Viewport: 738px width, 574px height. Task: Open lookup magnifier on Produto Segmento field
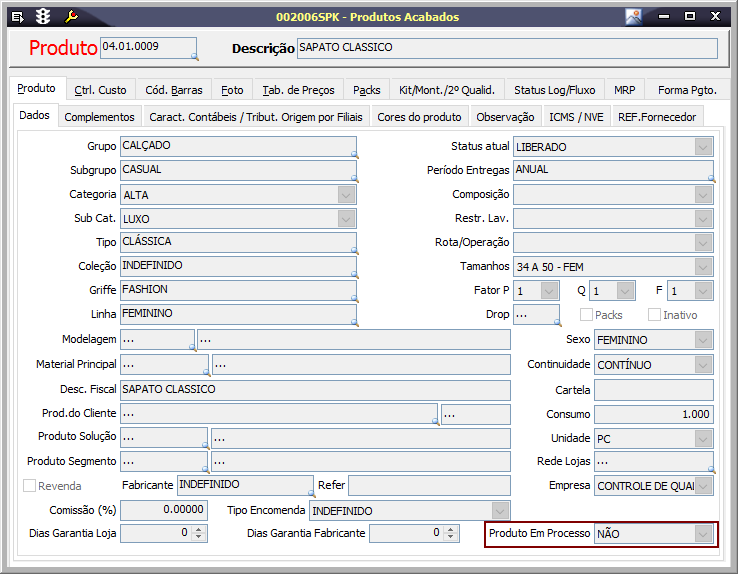point(206,469)
